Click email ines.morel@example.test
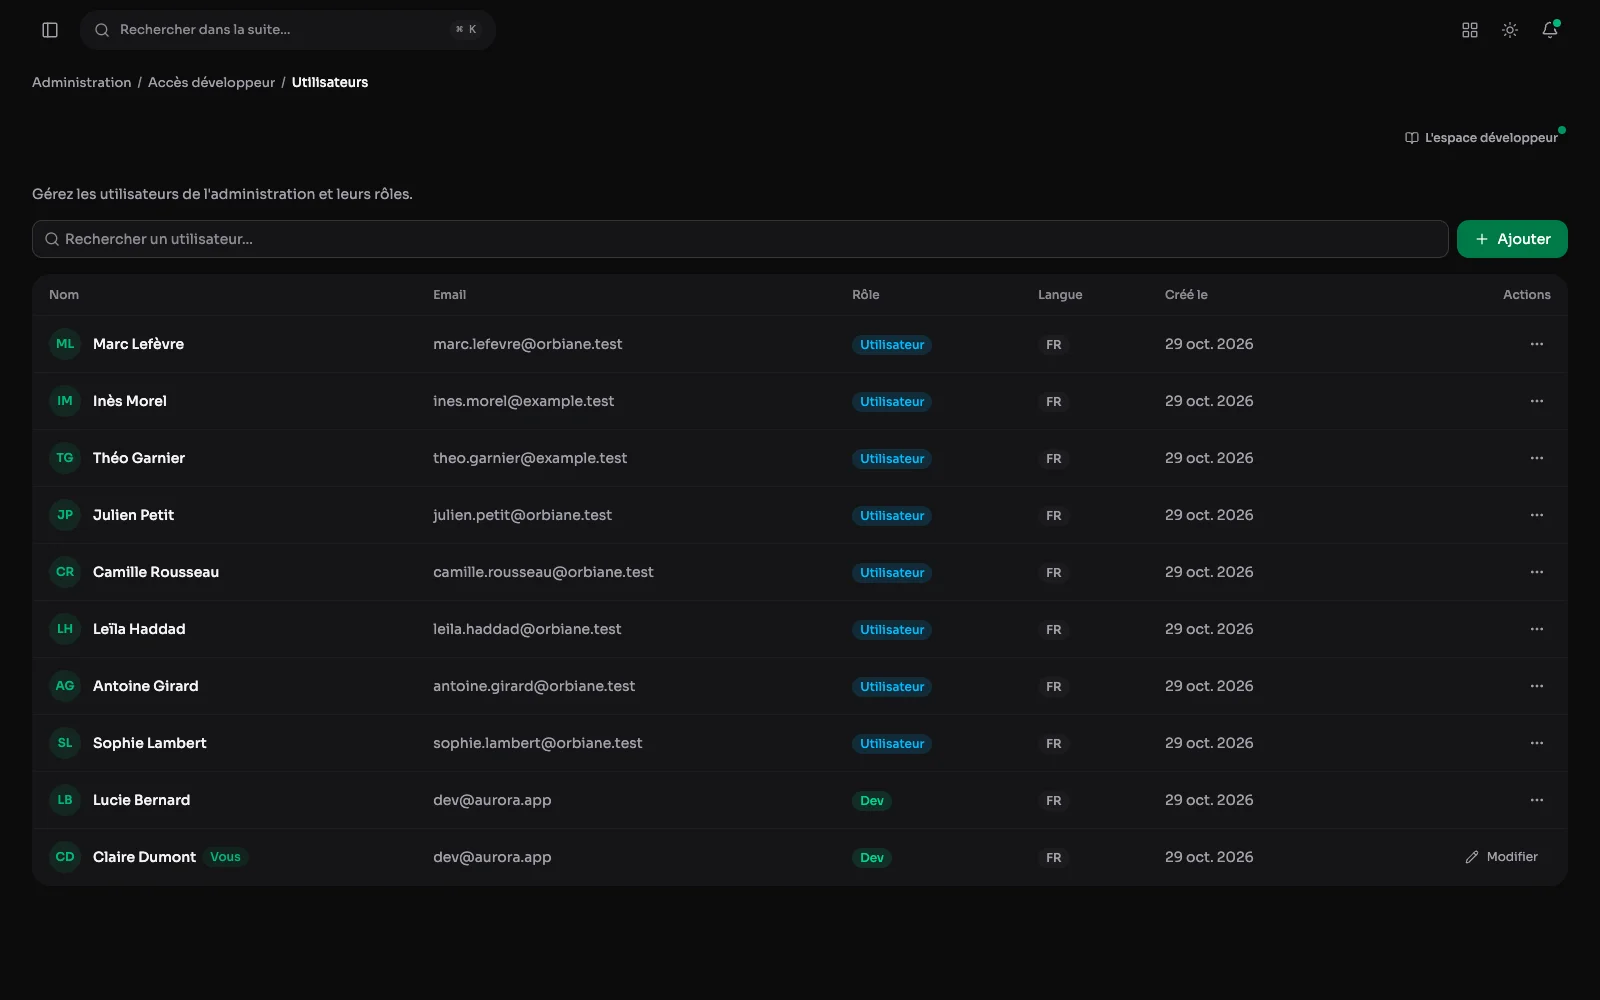This screenshot has width=1600, height=1000. coord(523,401)
